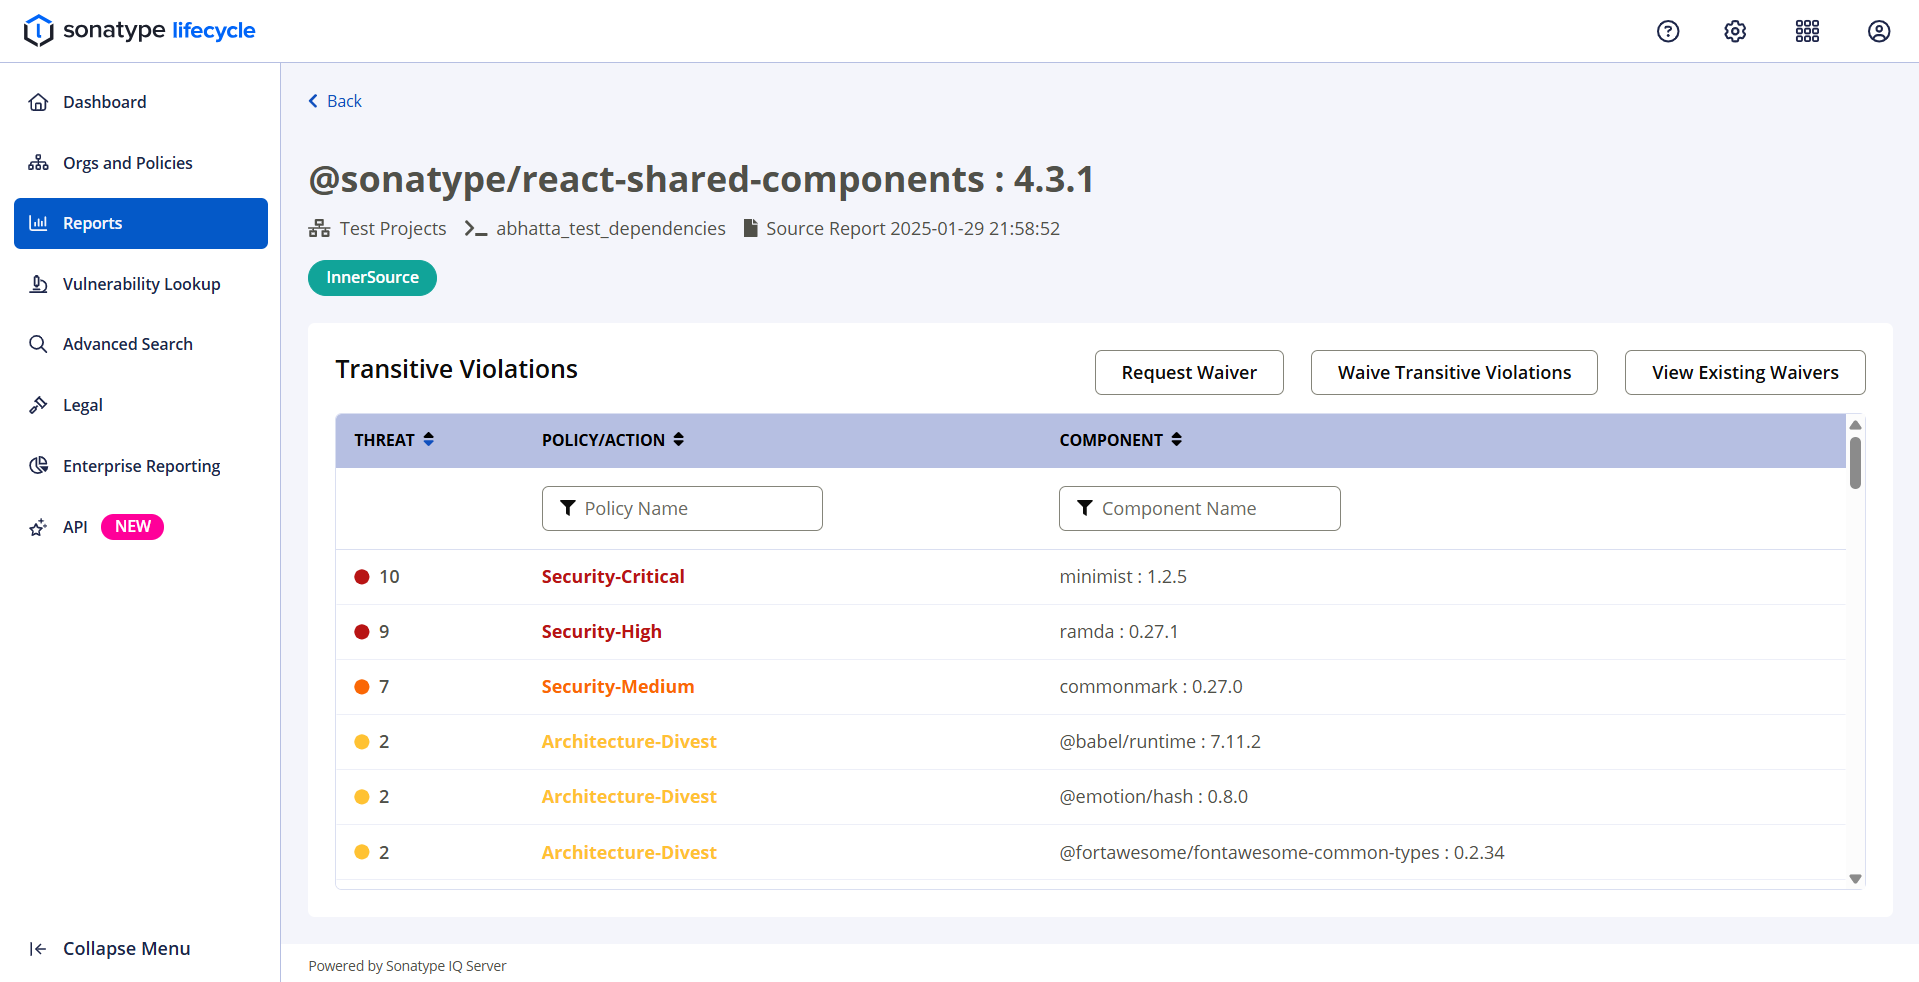Click the Orgs and Policies hierarchy icon
The width and height of the screenshot is (1919, 982).
pyautogui.click(x=38, y=163)
